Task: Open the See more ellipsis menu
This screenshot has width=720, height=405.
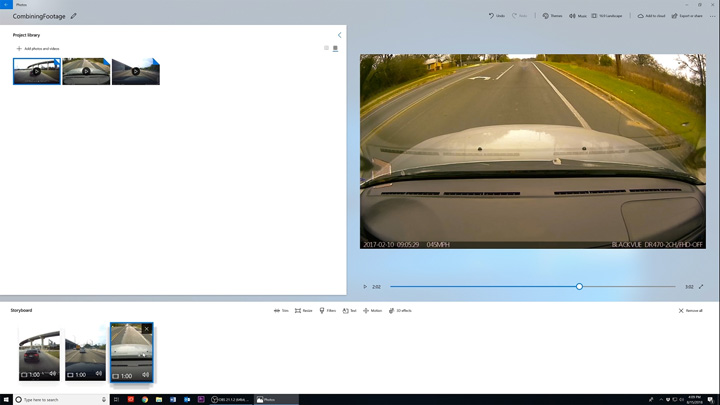Action: (x=713, y=16)
